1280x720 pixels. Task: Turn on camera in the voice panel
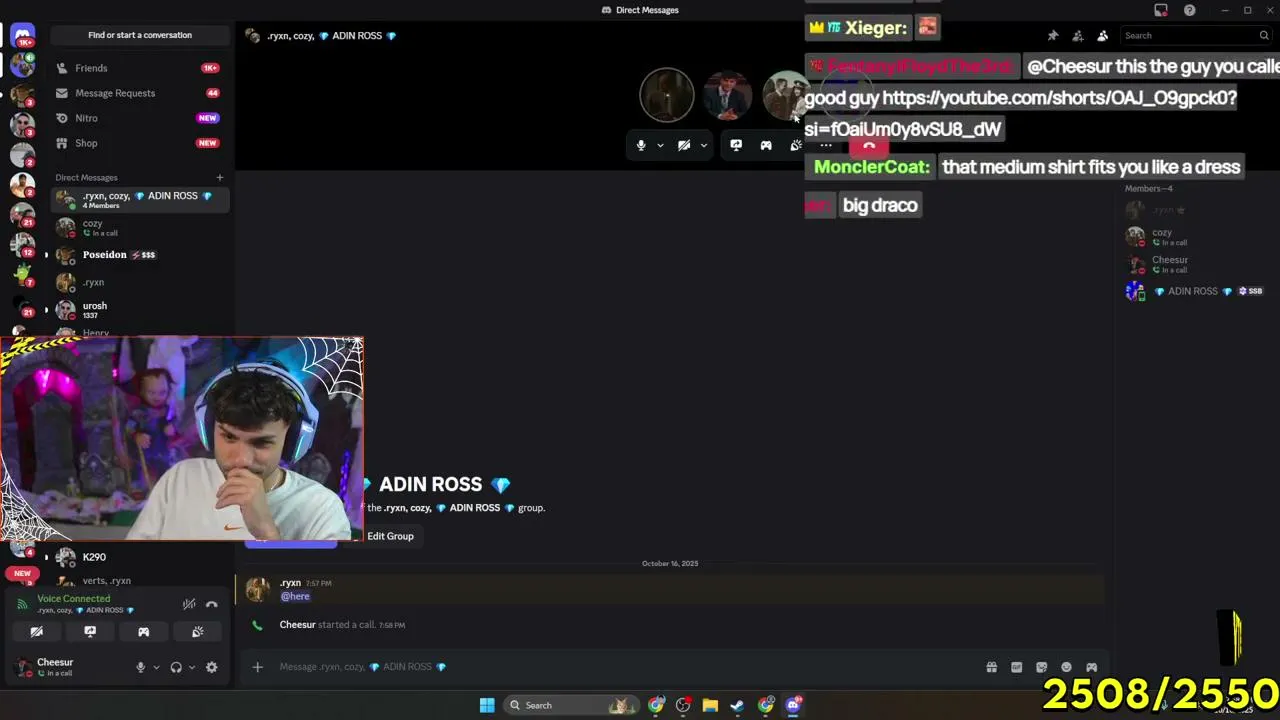37,632
